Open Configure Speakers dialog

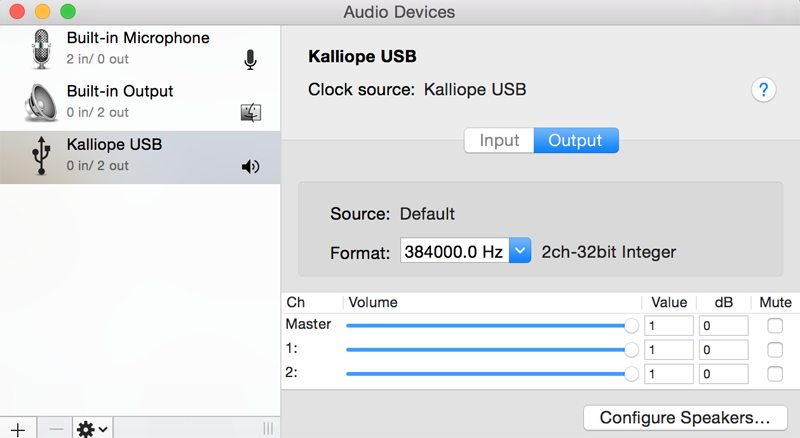(685, 418)
